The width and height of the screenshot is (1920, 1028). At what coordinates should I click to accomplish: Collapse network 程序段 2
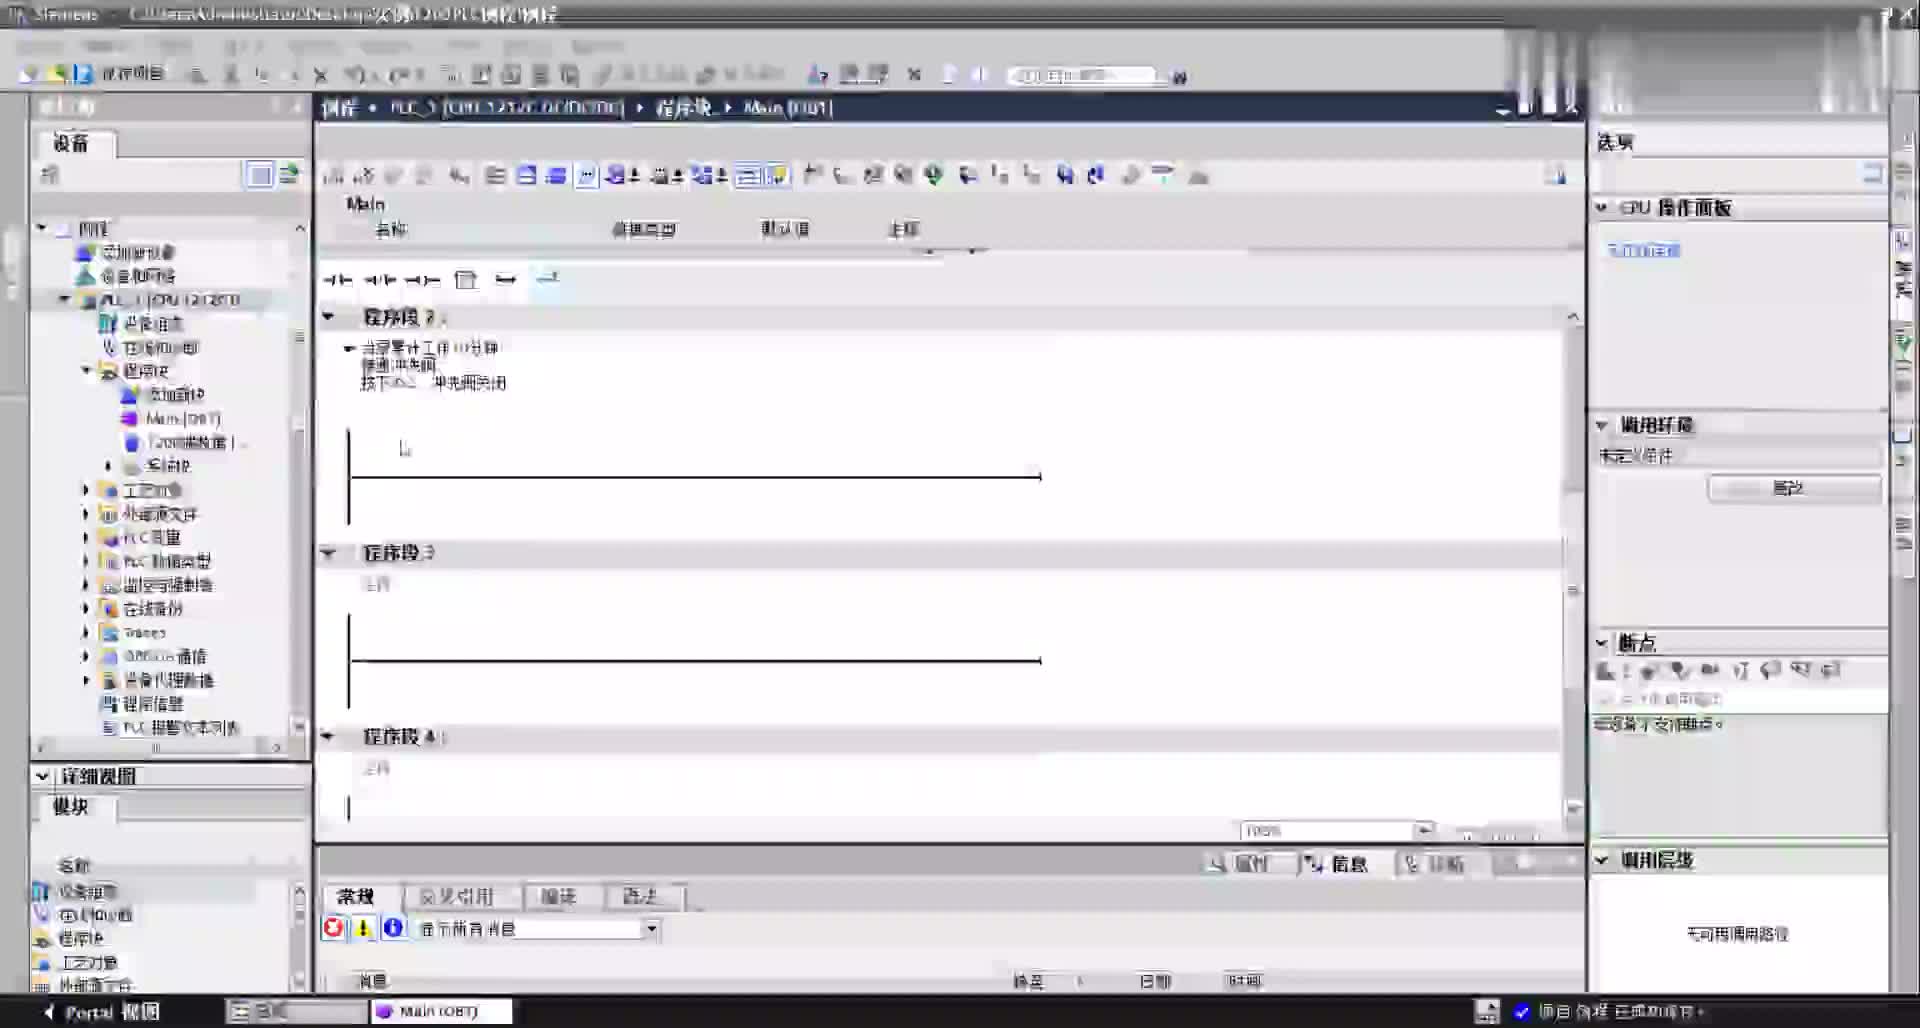[328, 317]
